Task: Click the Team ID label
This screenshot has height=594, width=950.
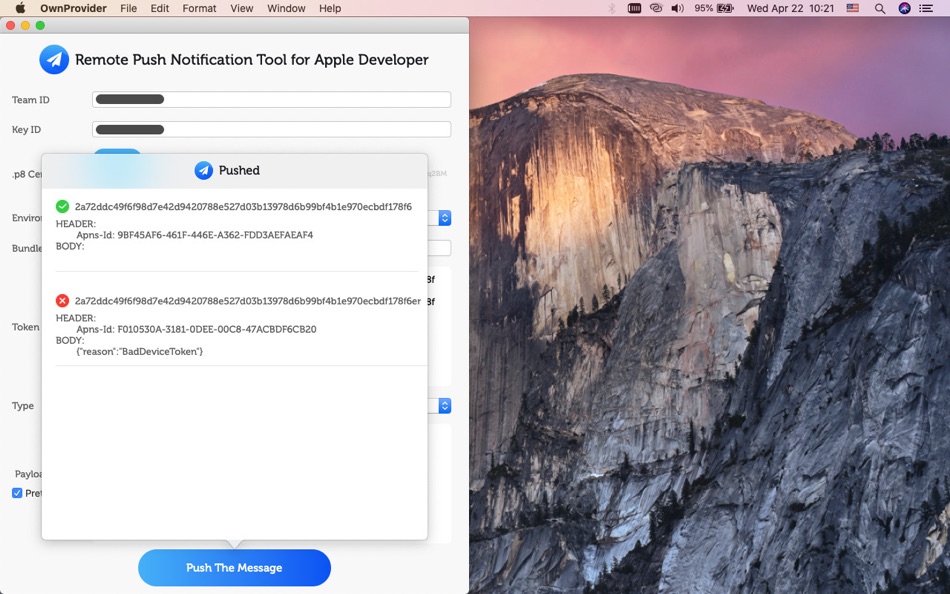Action: pos(31,99)
